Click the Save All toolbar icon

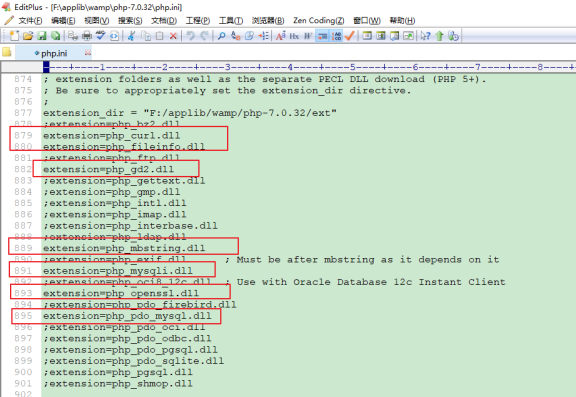click(x=55, y=36)
